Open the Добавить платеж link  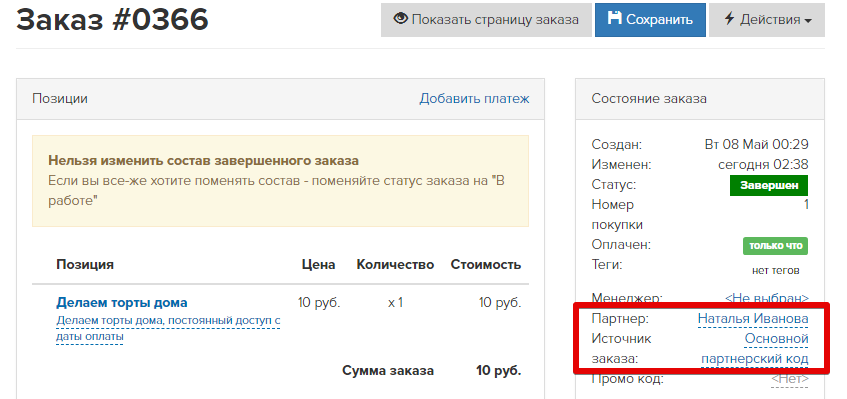(x=474, y=99)
